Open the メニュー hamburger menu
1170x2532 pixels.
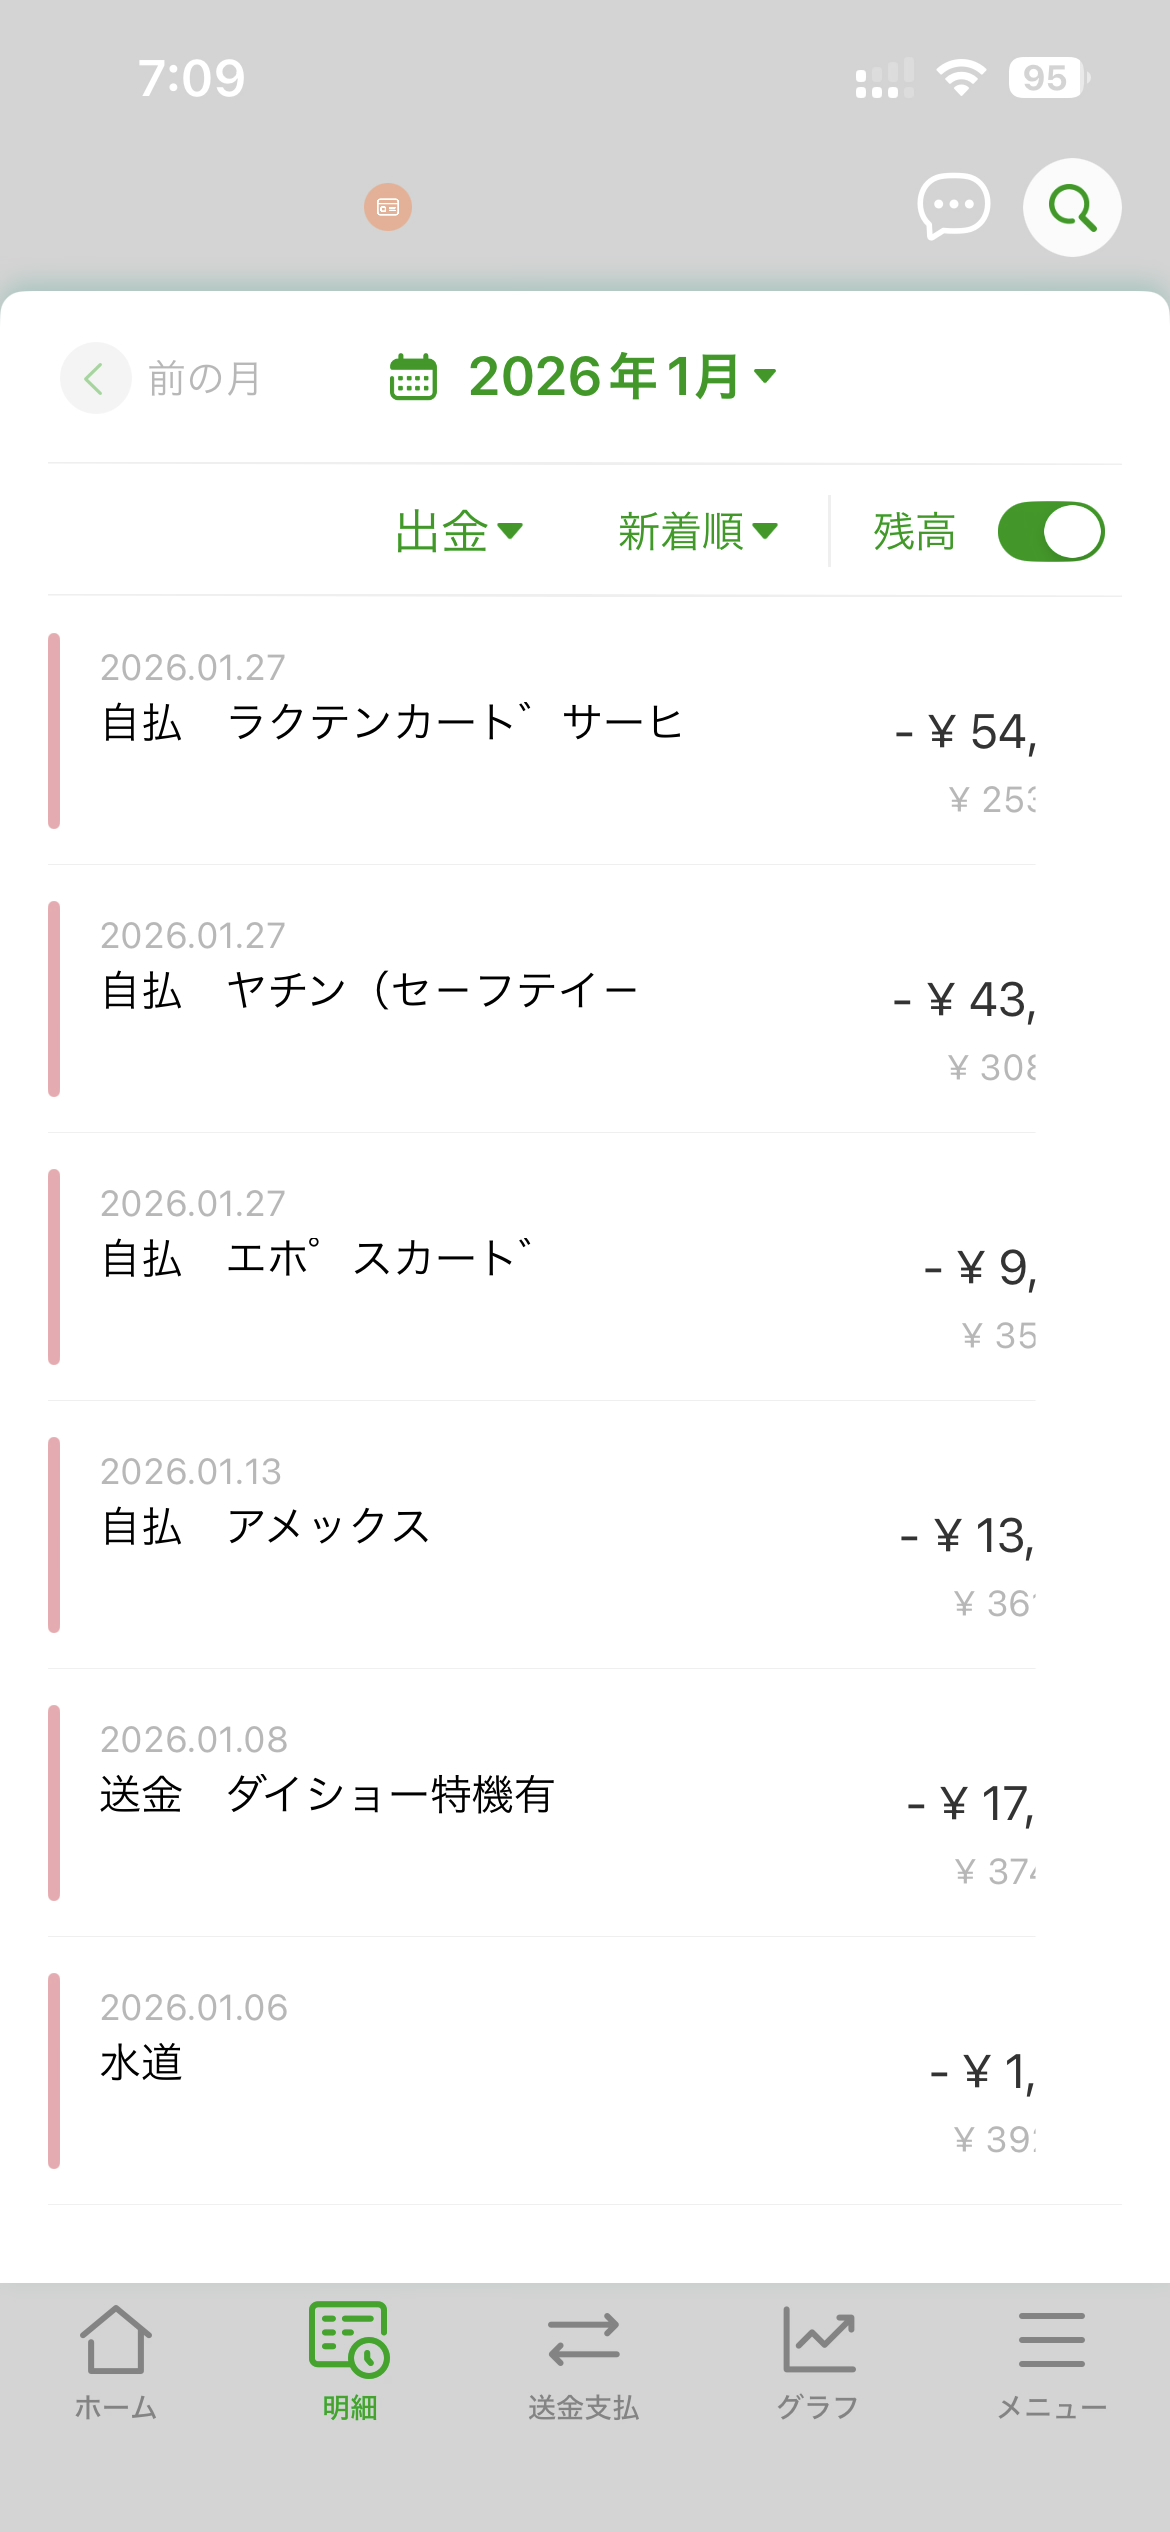click(x=1052, y=2363)
